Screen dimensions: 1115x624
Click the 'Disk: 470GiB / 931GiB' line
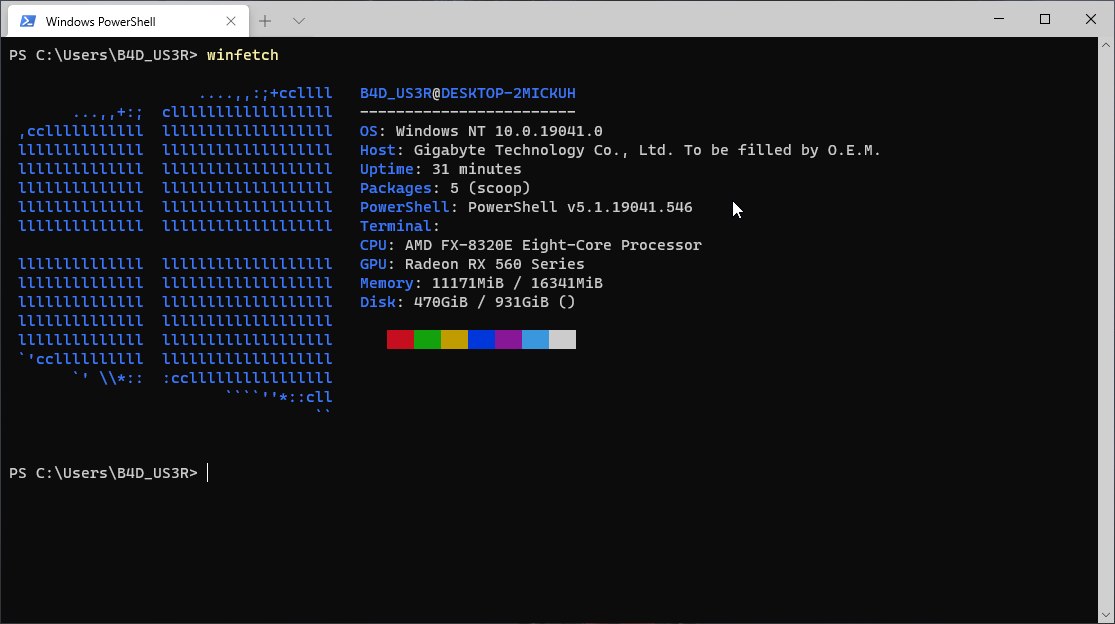point(468,302)
